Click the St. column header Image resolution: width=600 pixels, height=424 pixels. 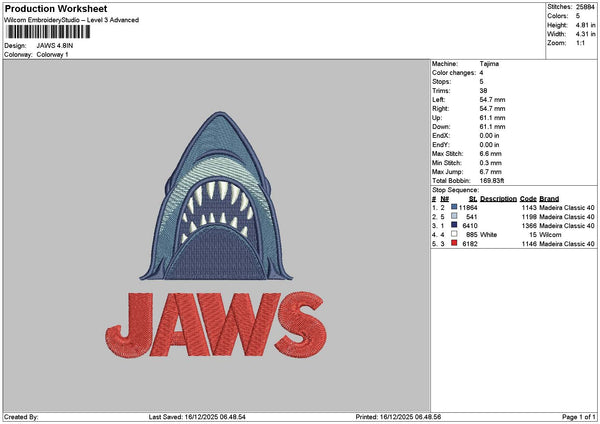point(472,198)
